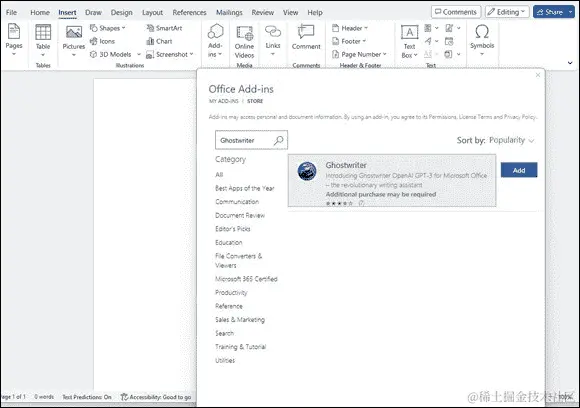Switch to MY ADD-INS view
This screenshot has height=408, width=580.
coord(223,101)
